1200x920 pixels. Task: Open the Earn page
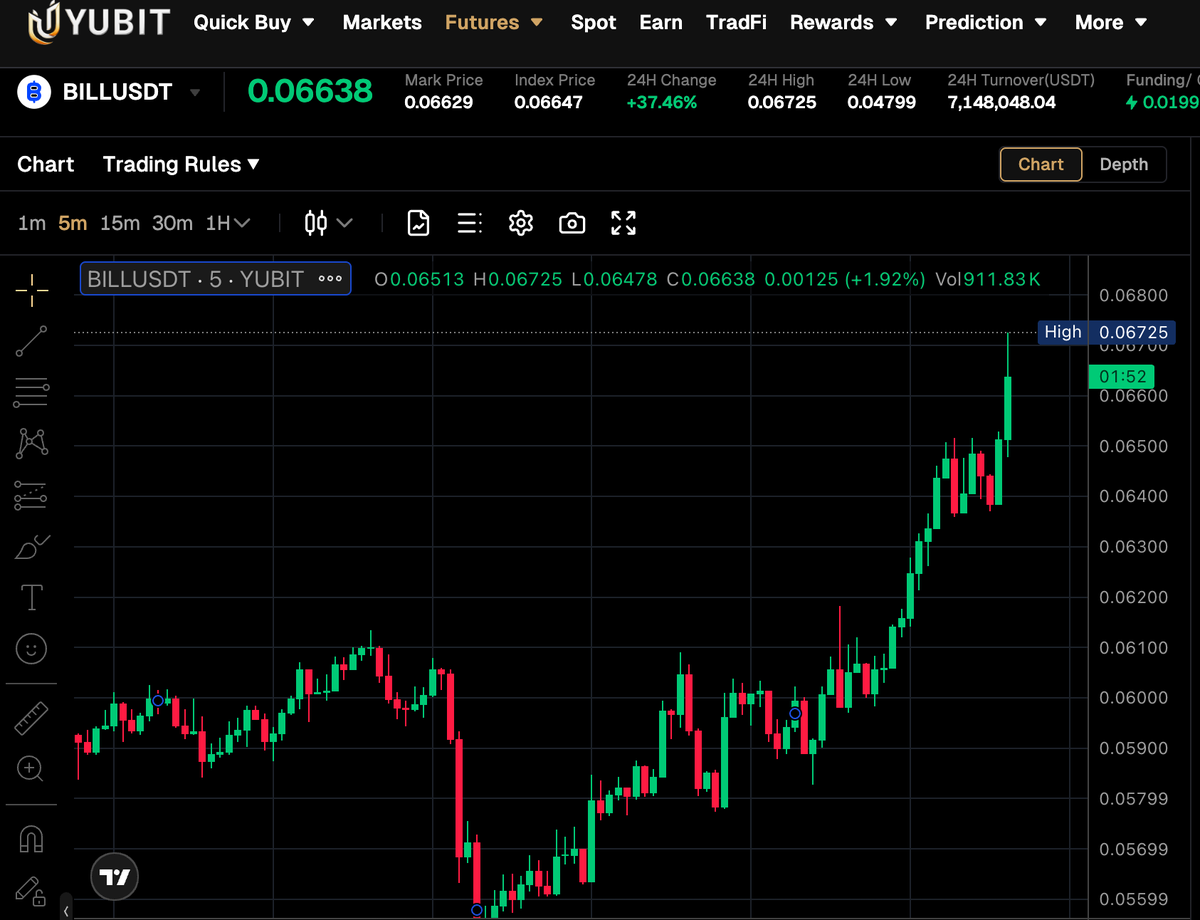pos(661,22)
